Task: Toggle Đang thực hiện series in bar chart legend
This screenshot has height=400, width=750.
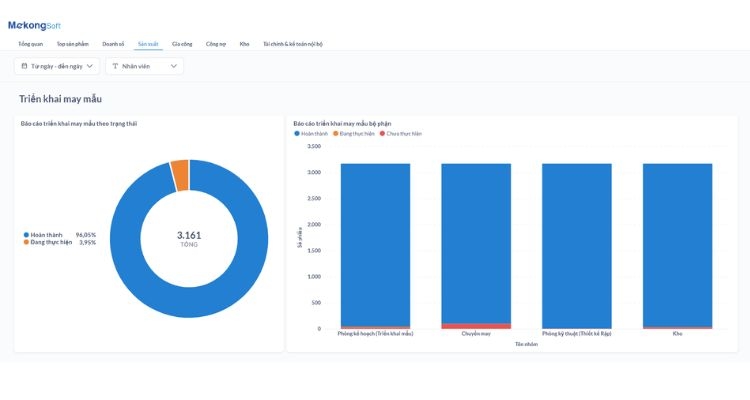Action: point(358,133)
